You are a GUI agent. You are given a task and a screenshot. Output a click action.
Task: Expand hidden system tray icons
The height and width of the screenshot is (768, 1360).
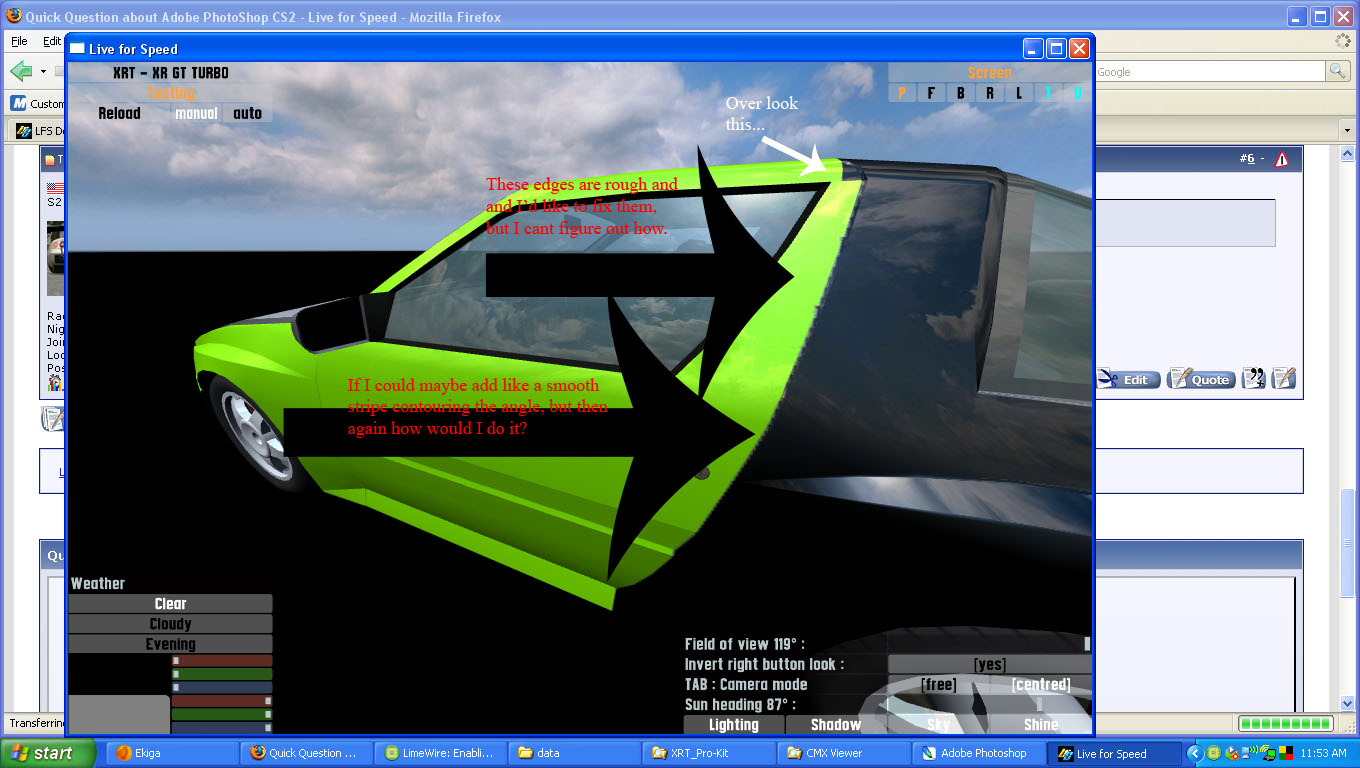(x=1194, y=753)
